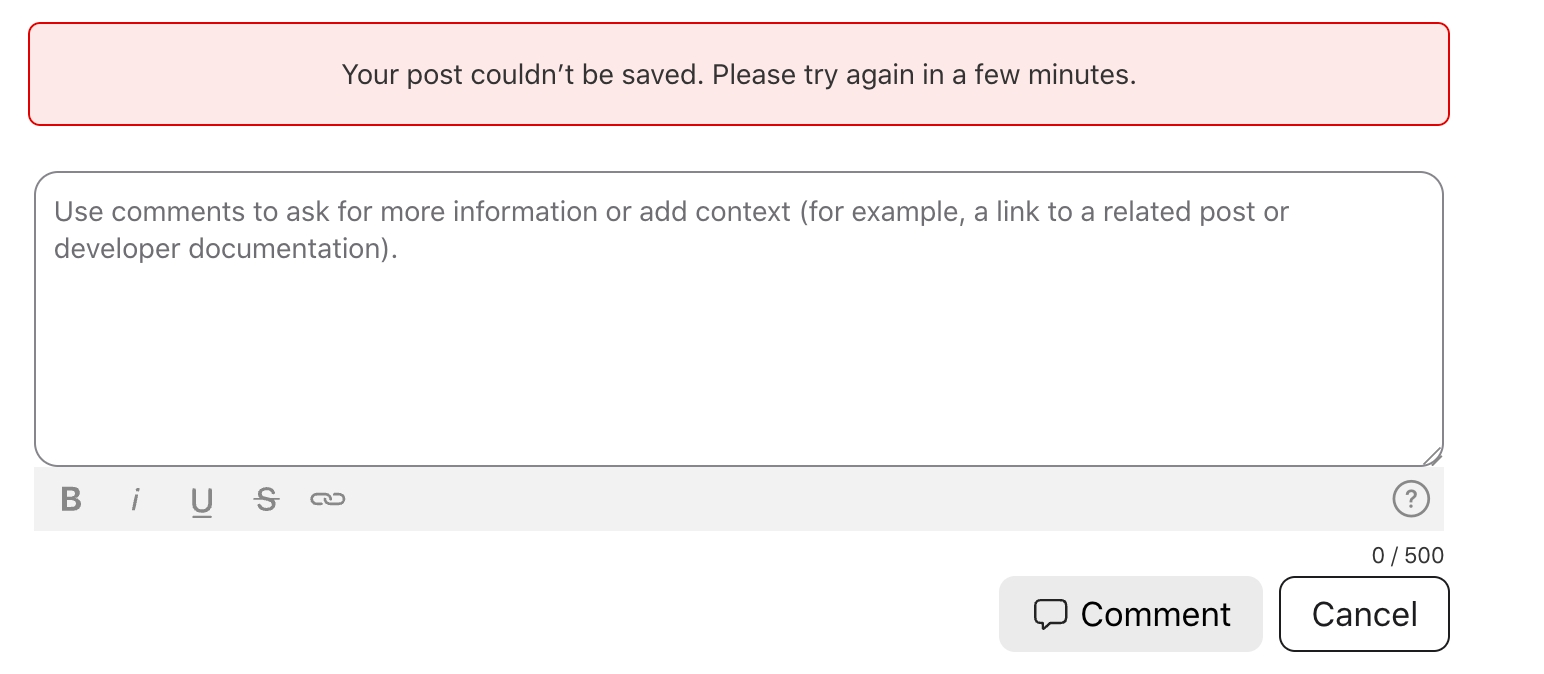
Task: Apply italic formatting using the i icon
Action: (135, 498)
